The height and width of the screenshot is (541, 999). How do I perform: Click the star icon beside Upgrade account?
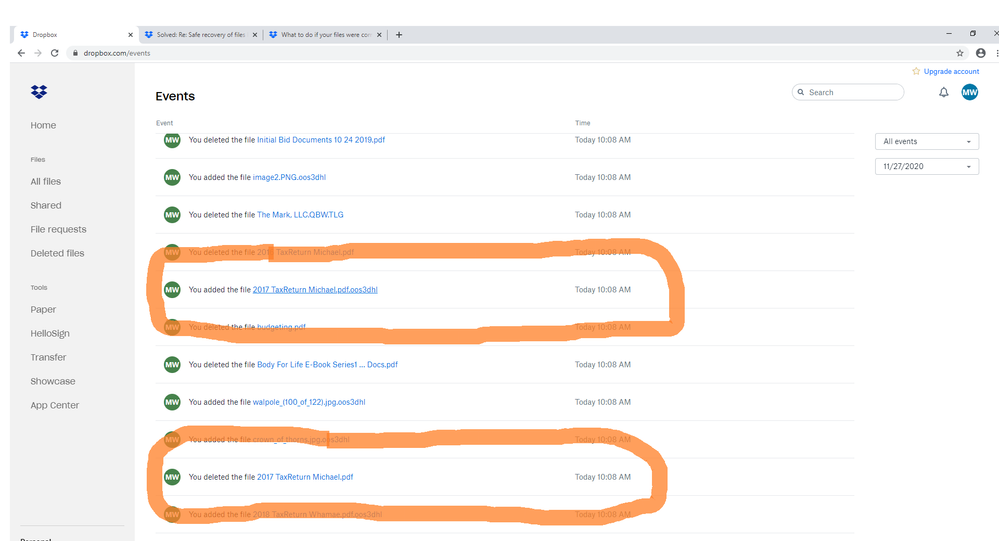[916, 71]
